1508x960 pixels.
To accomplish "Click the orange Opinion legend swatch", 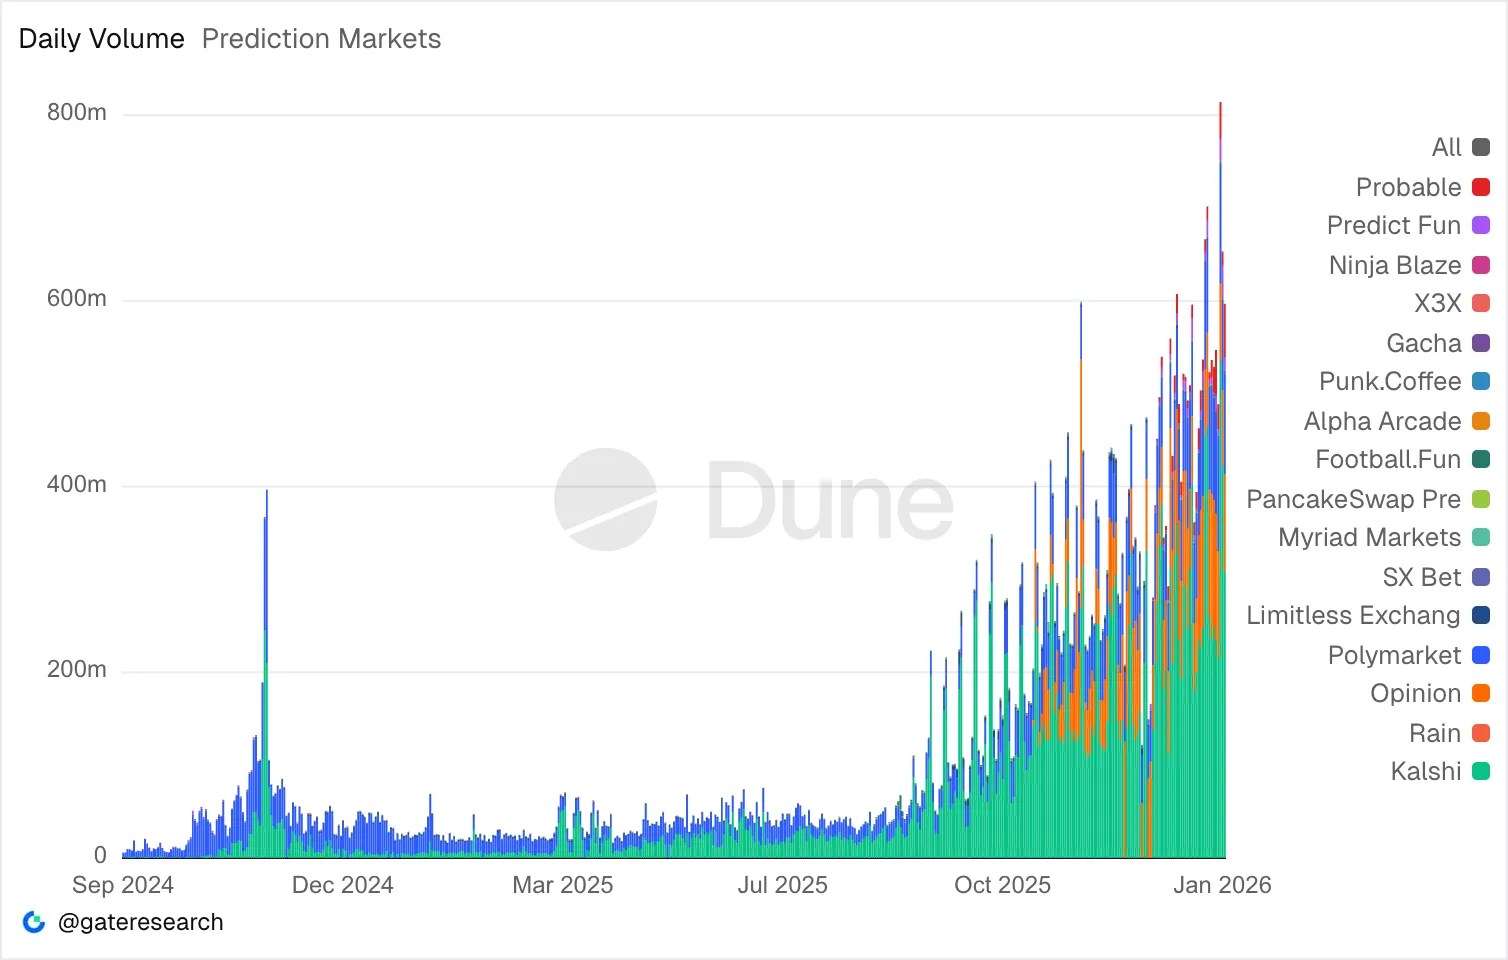I will tap(1481, 694).
